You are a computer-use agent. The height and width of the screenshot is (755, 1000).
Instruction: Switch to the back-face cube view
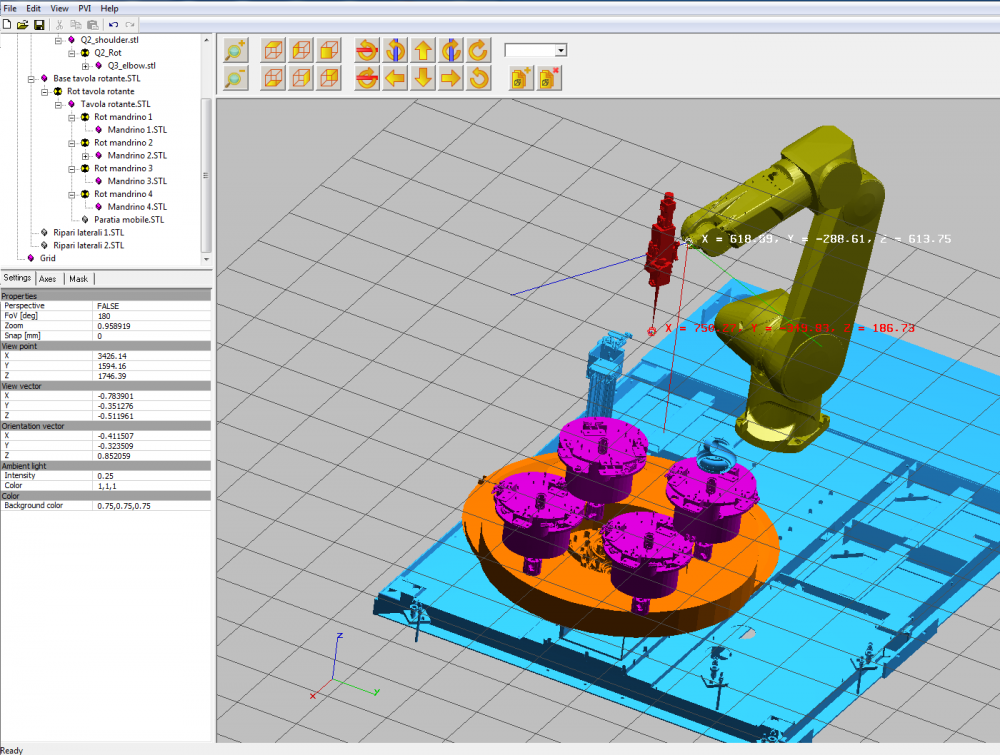(329, 78)
